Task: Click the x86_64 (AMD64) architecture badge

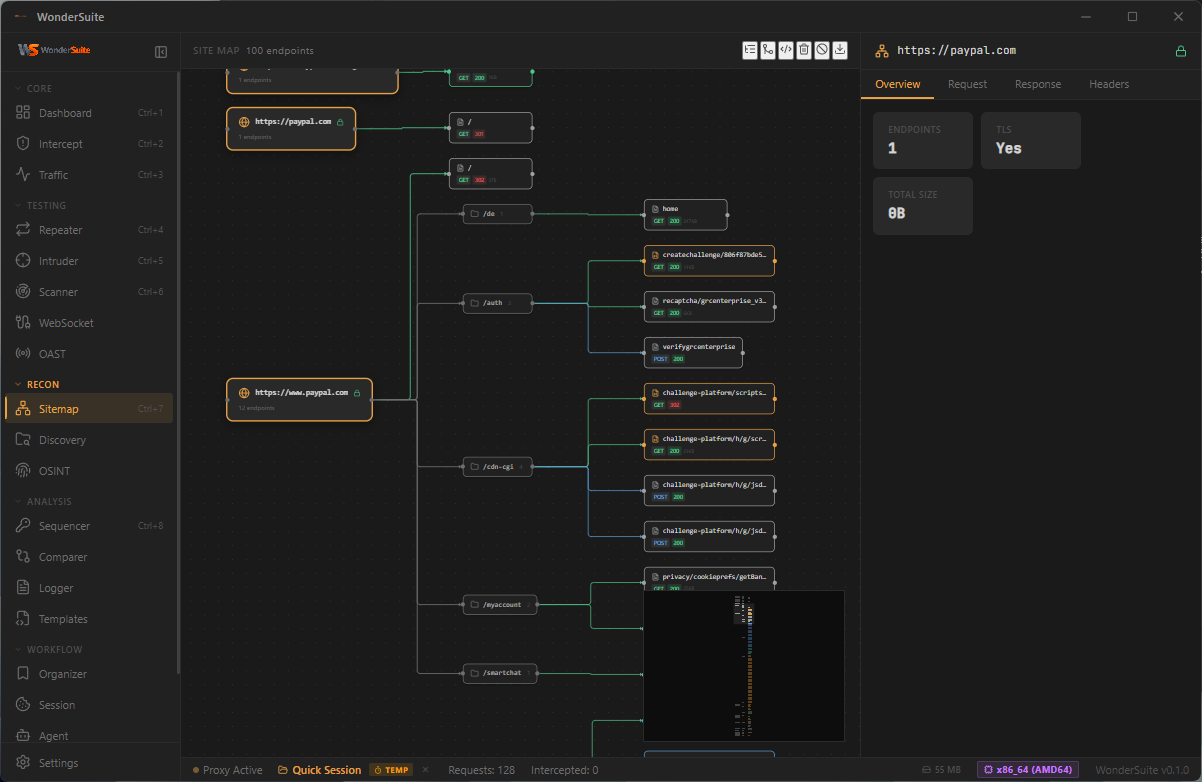Action: click(x=1028, y=770)
